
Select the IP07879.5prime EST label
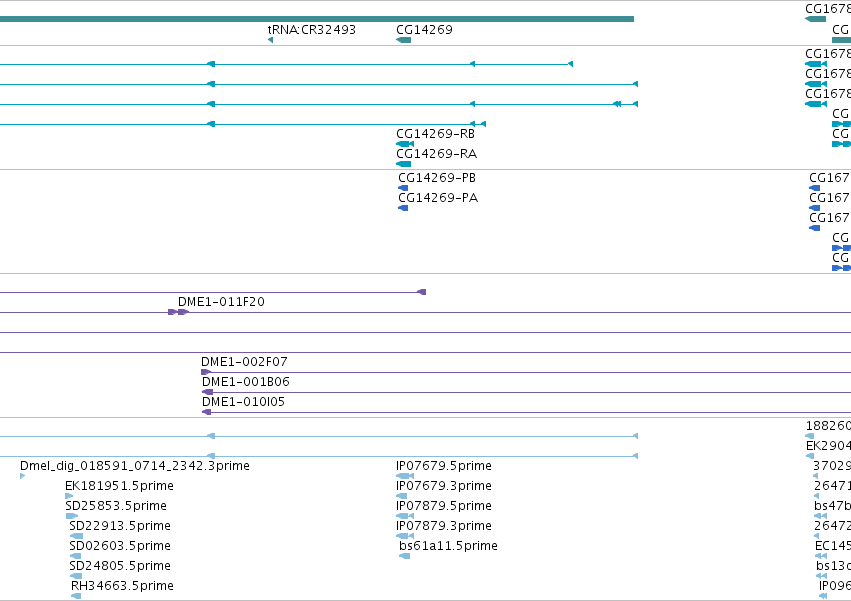coord(444,506)
